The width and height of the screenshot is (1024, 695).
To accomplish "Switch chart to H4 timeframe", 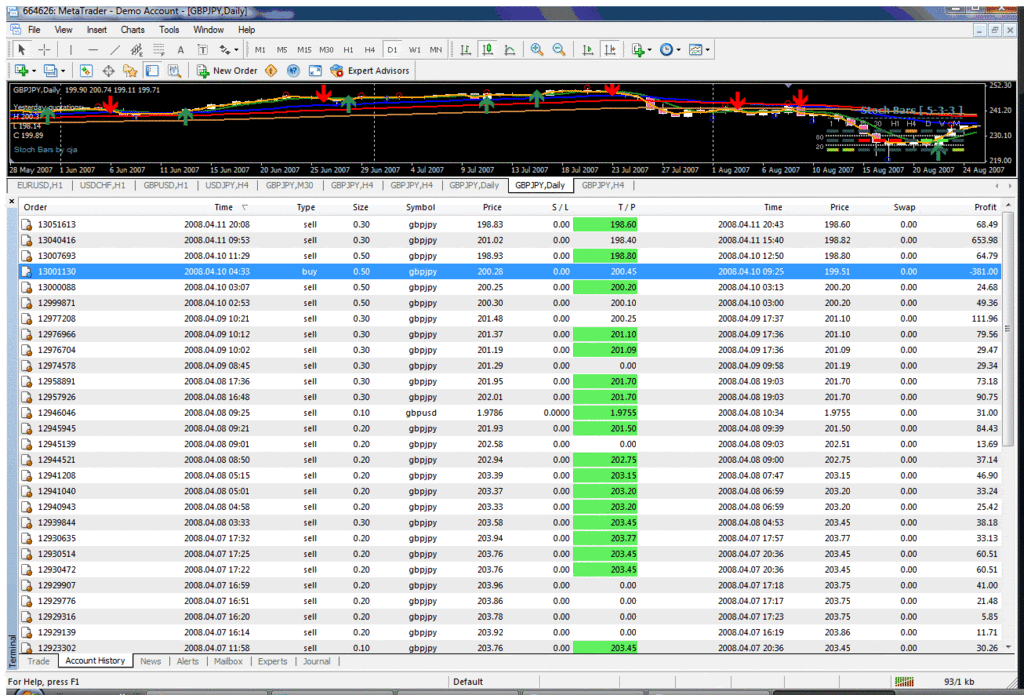I will [x=370, y=50].
